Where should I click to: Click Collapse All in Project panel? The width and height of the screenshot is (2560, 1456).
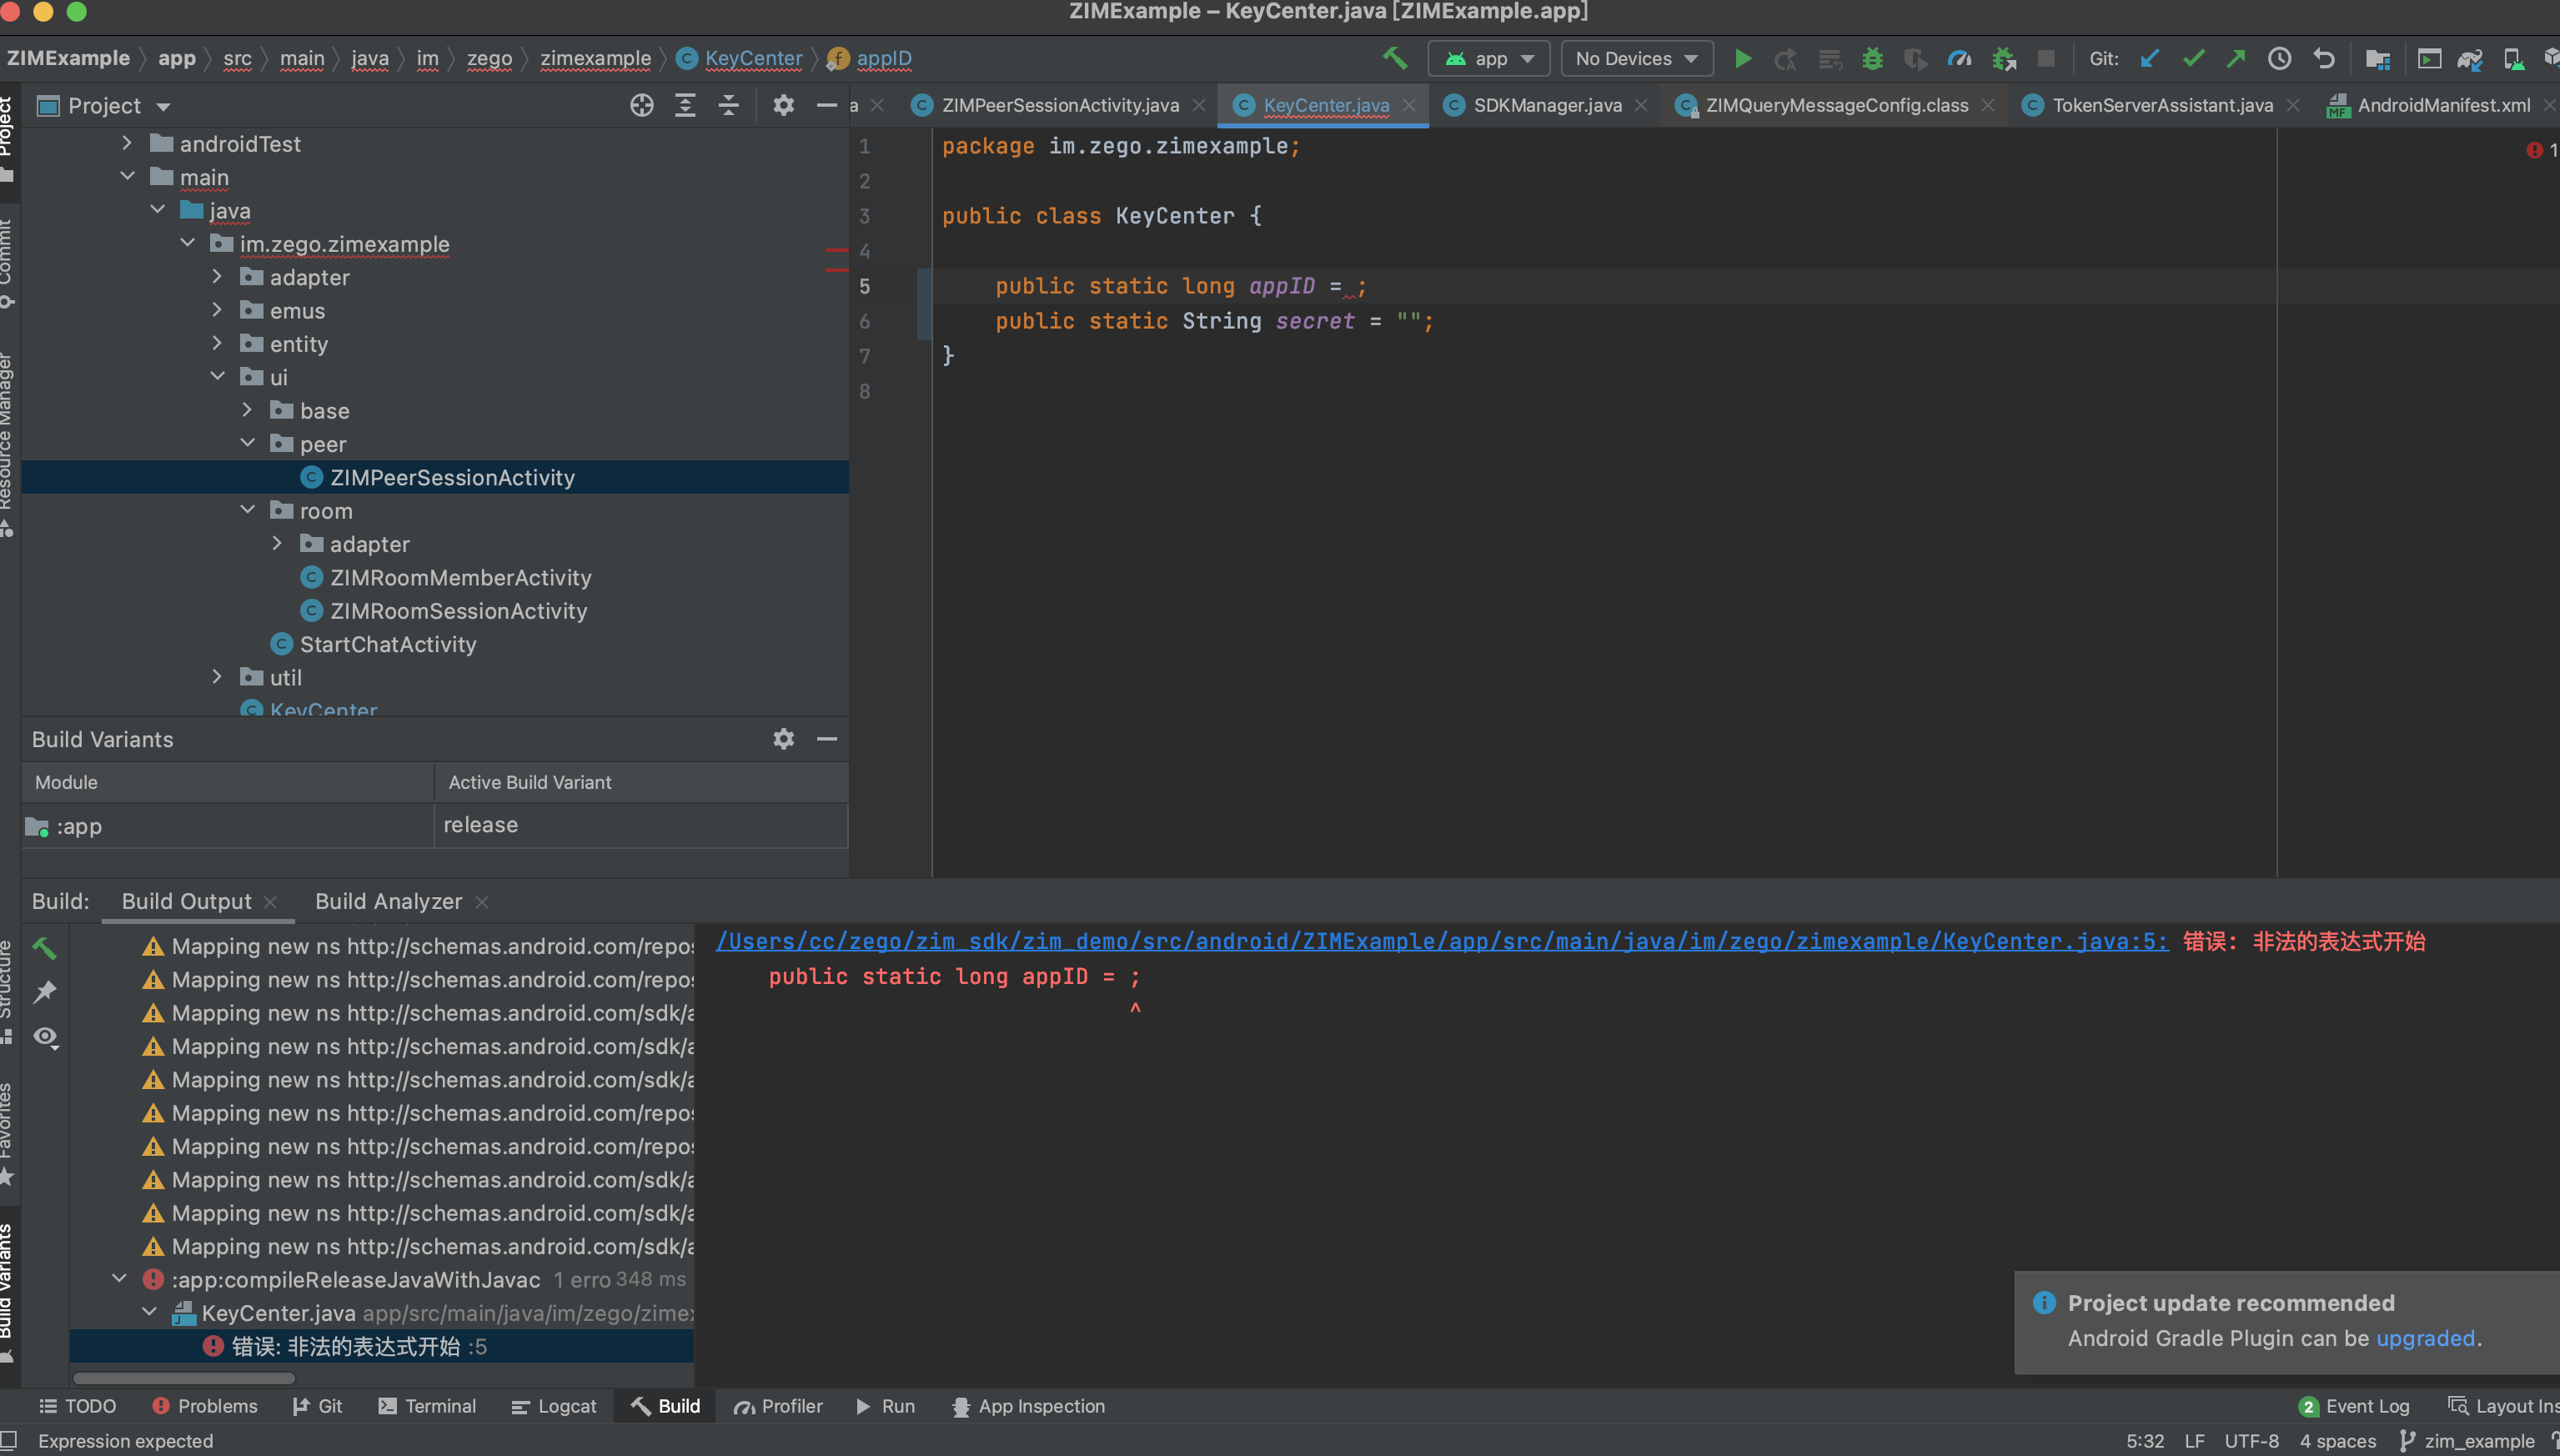click(728, 105)
